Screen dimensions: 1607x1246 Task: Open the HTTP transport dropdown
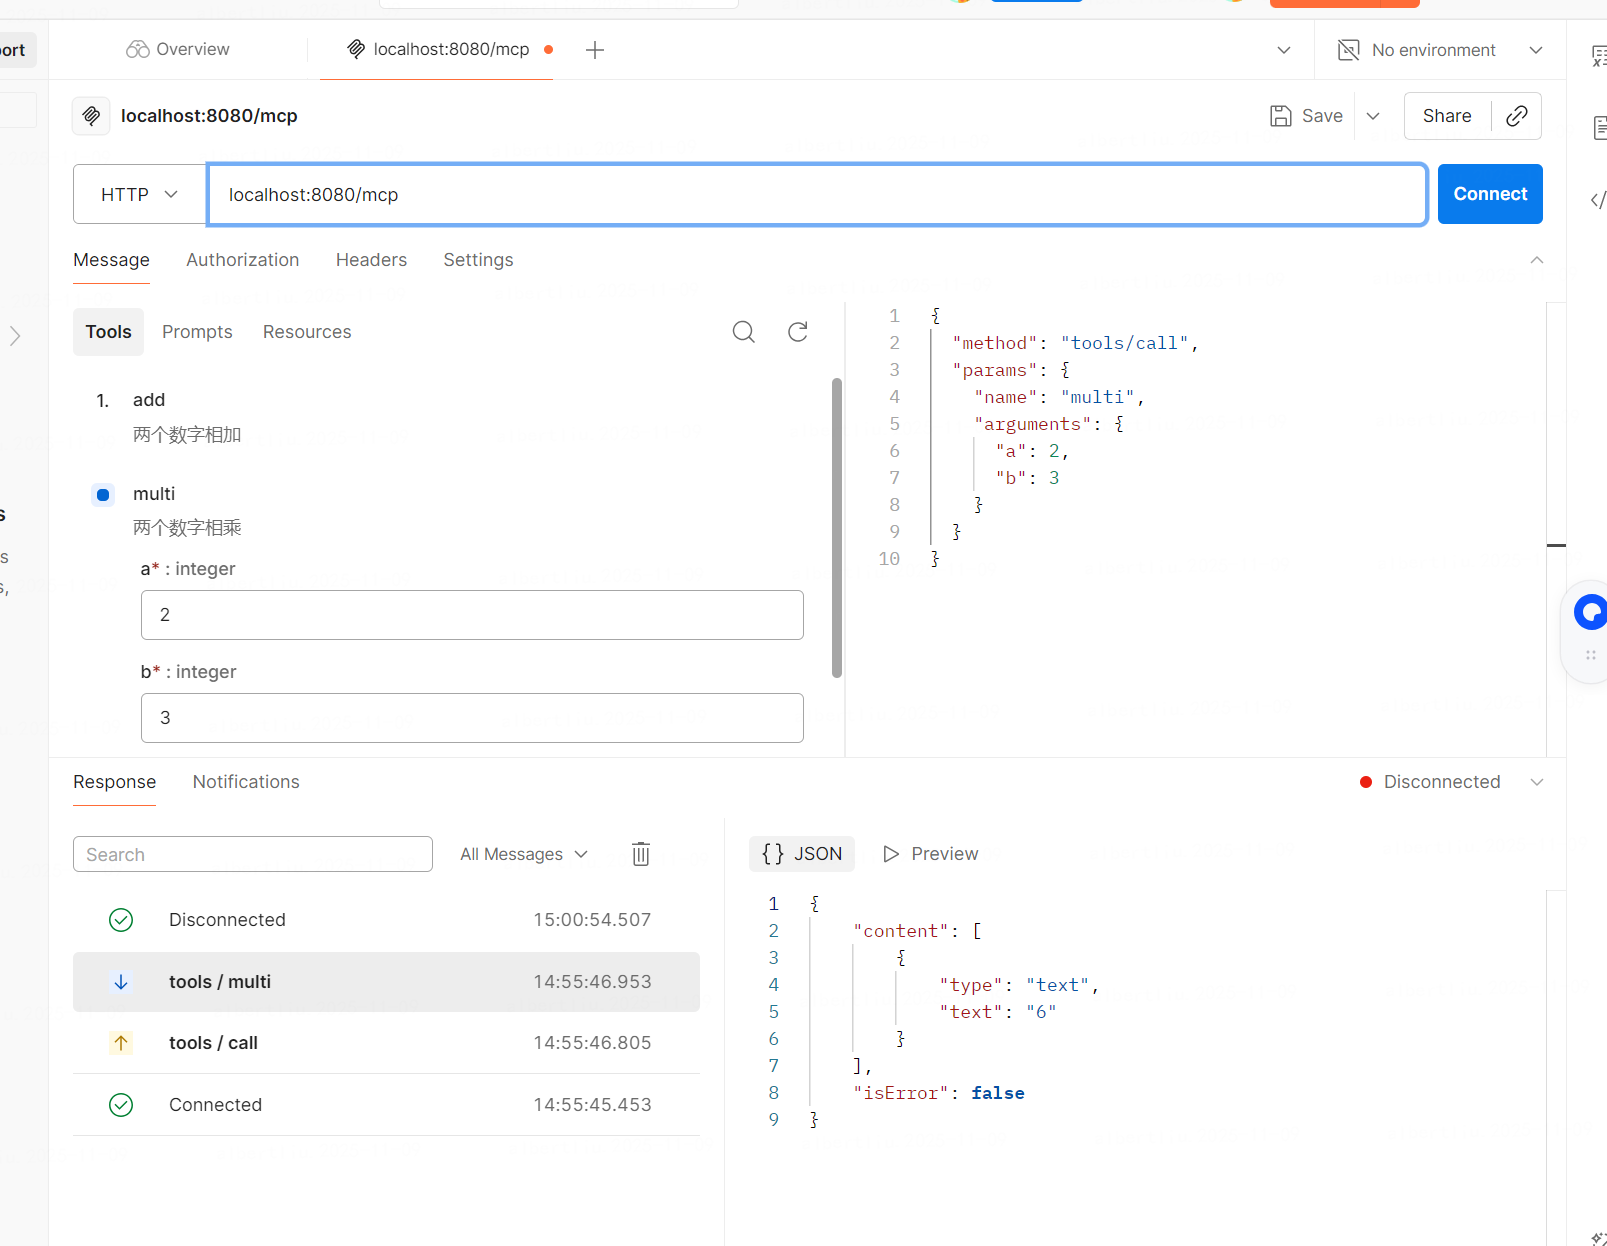pyautogui.click(x=139, y=194)
